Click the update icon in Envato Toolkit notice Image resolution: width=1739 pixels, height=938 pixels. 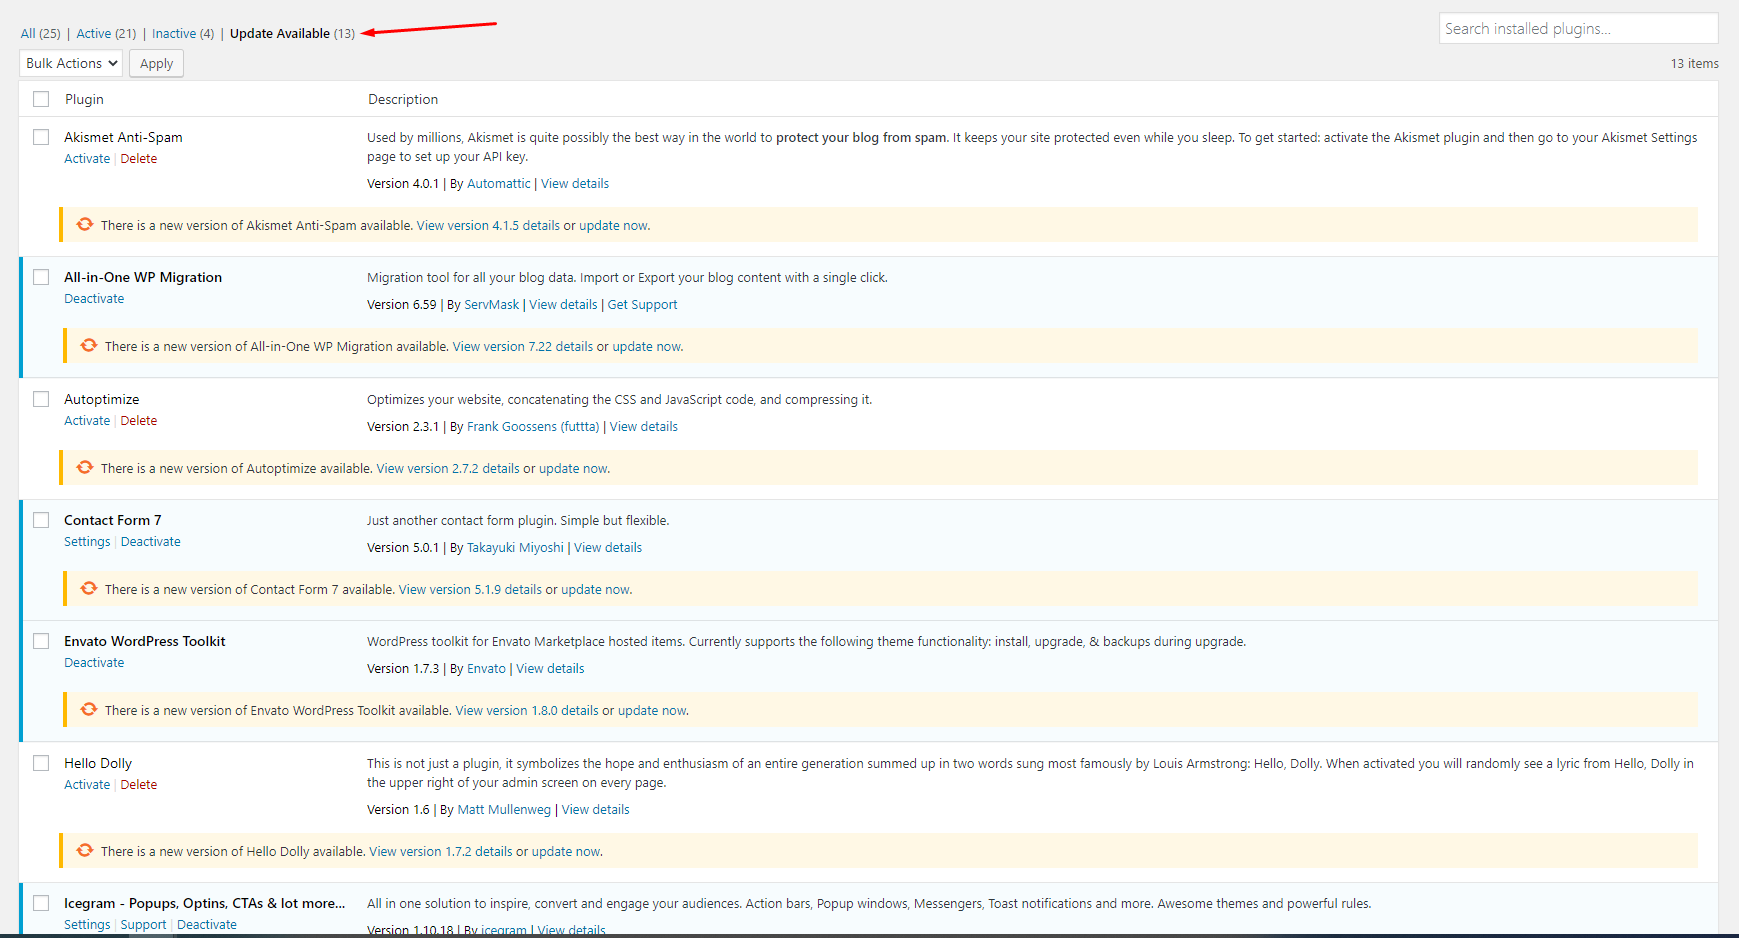(x=89, y=710)
